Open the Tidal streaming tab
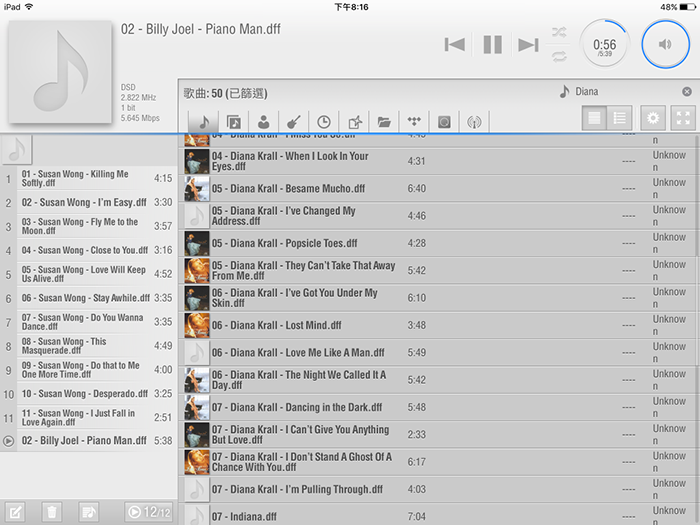 pos(414,121)
